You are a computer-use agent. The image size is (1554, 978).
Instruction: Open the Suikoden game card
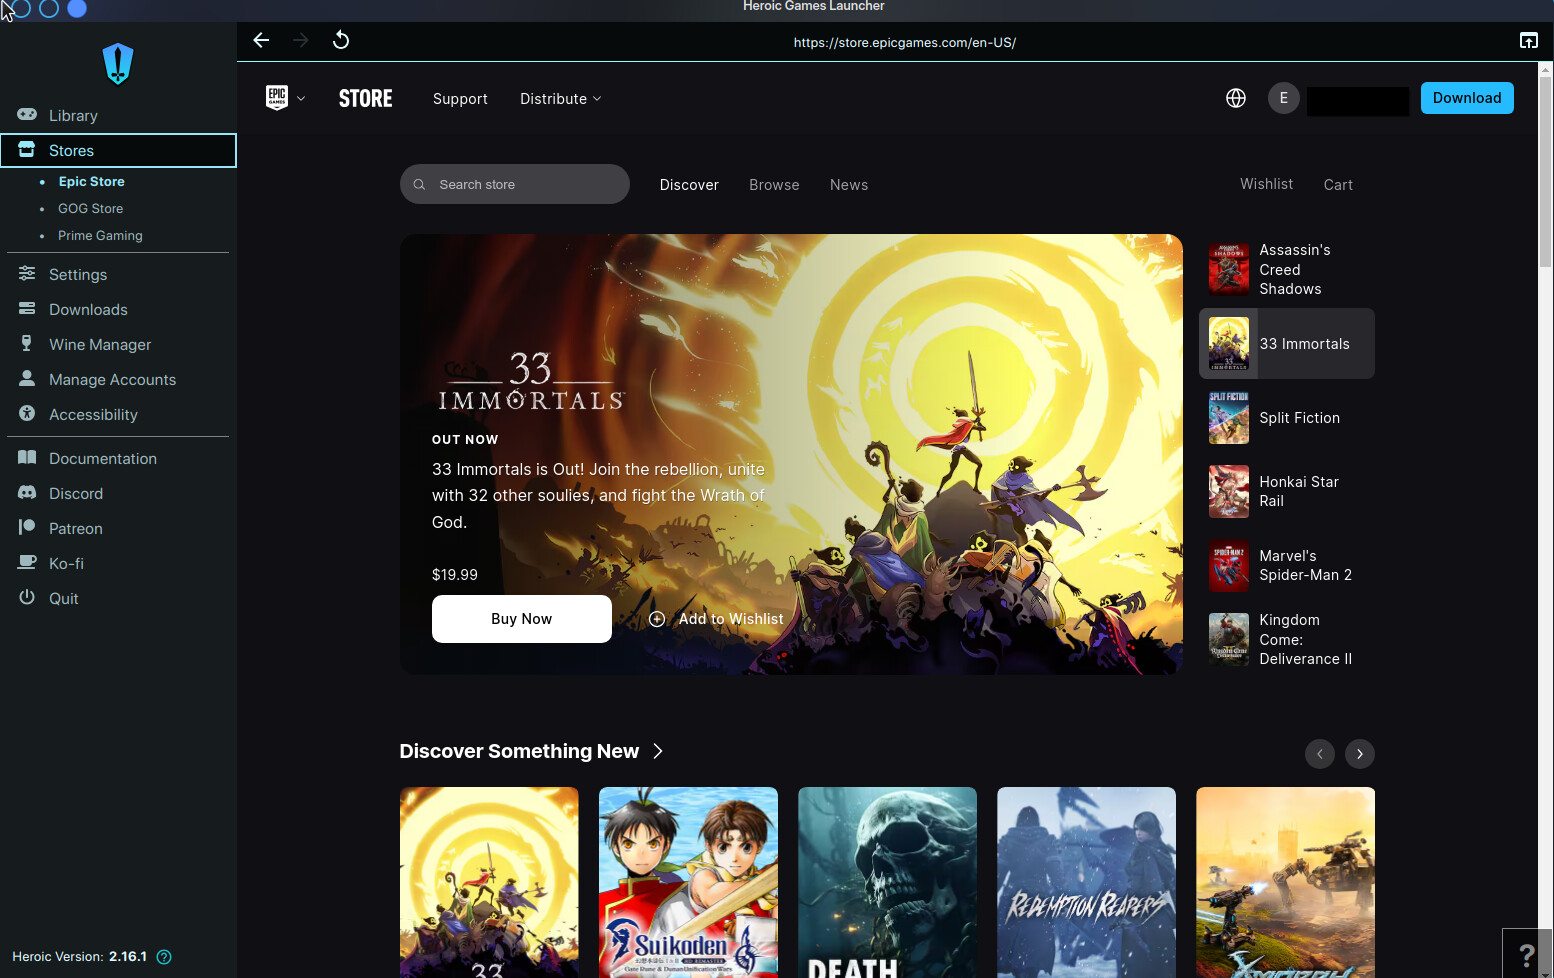[688, 882]
